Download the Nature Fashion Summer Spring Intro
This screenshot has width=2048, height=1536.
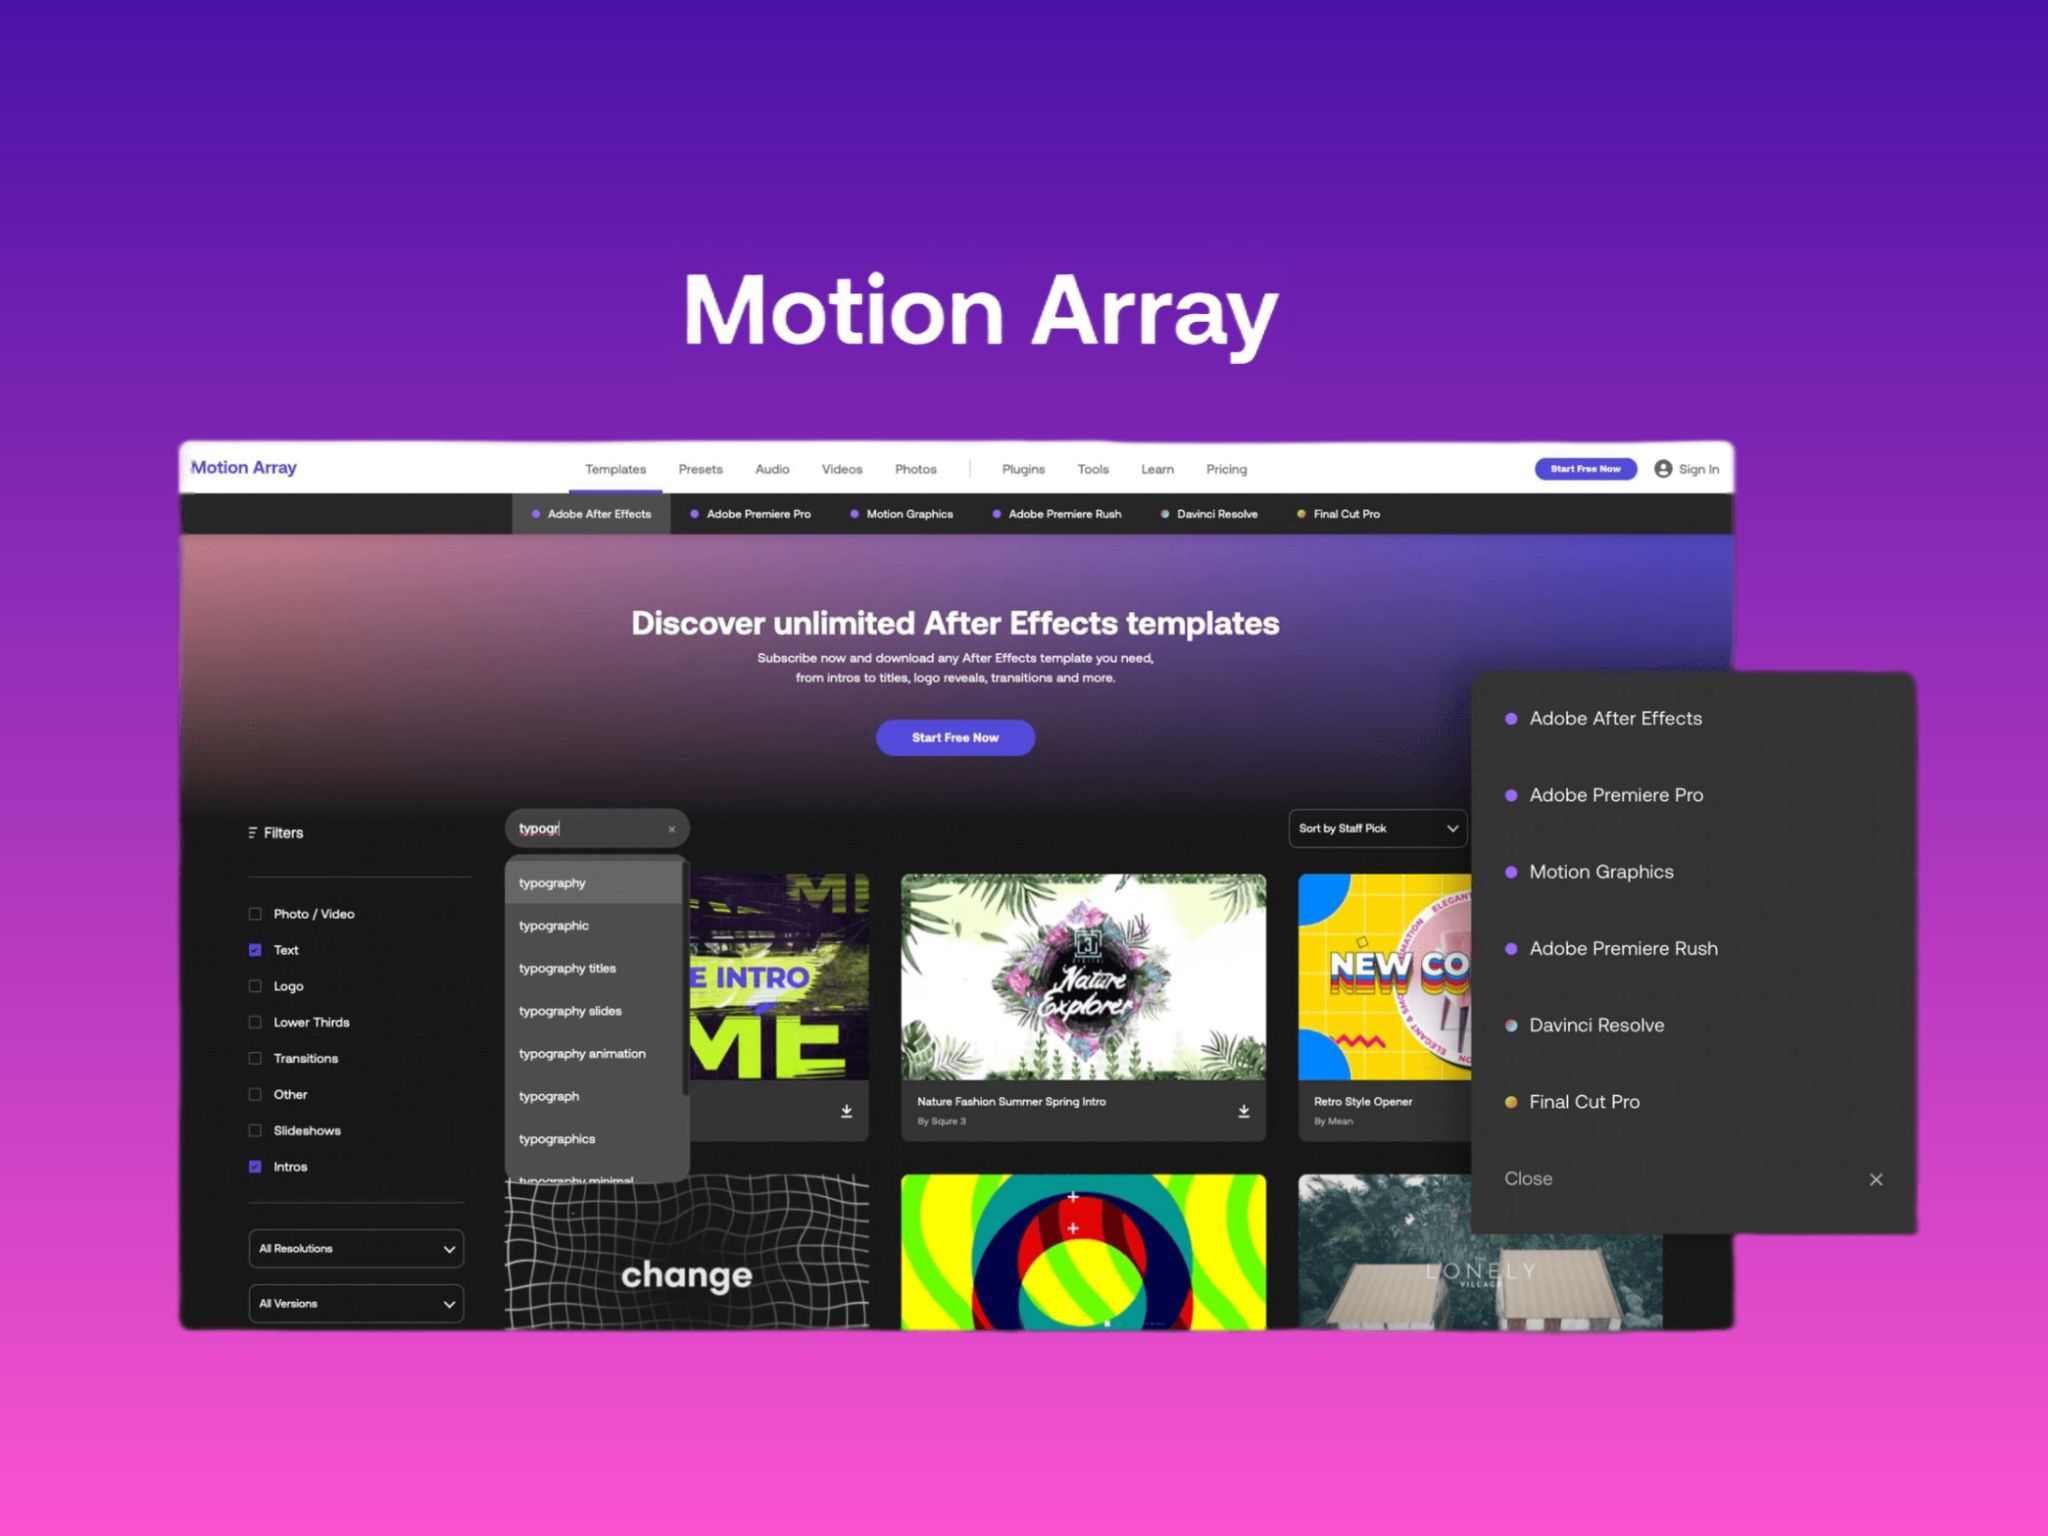point(1243,1111)
